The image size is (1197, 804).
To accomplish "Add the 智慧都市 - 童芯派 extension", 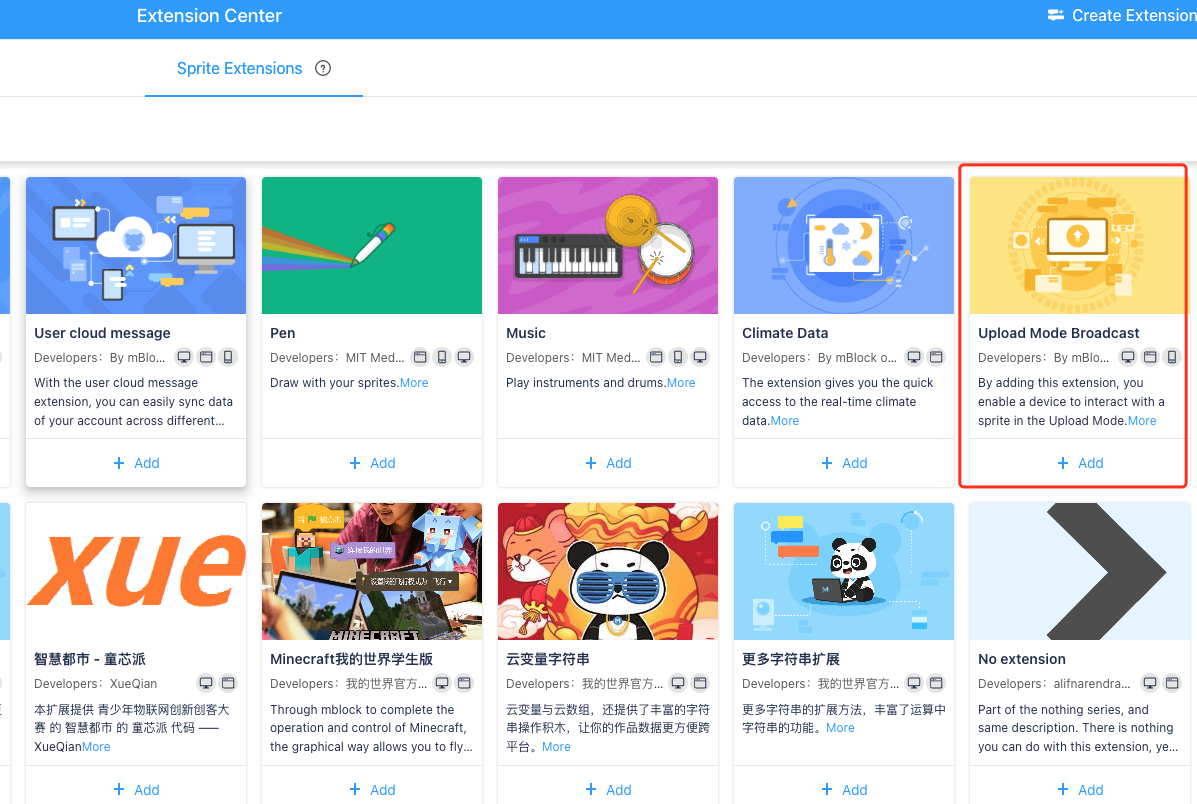I will [x=136, y=789].
